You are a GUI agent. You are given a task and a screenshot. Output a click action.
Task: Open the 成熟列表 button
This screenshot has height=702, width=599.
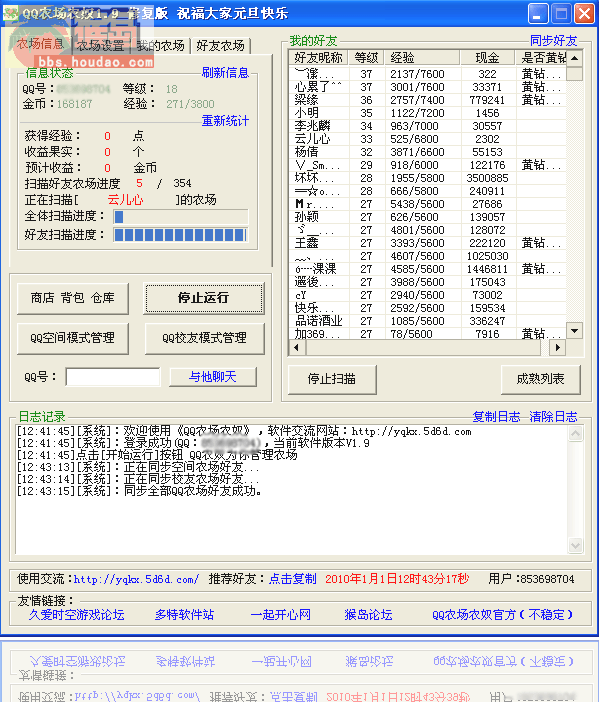coord(540,379)
